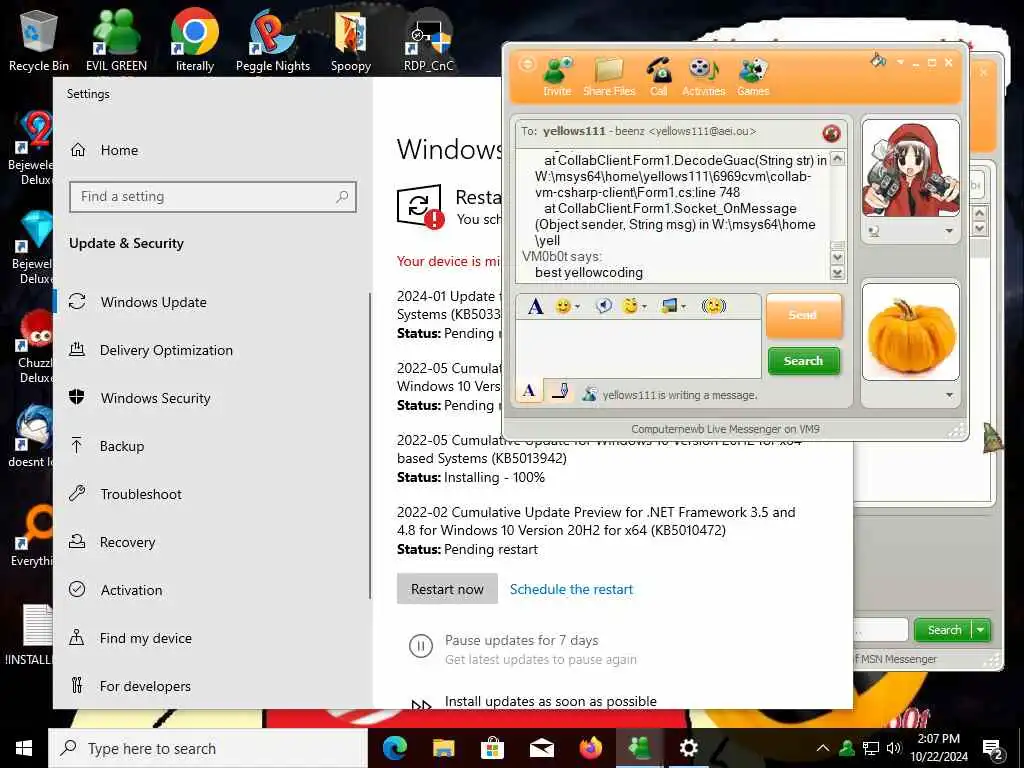The image size is (1024, 768).
Task: Open the Mail app from taskbar
Action: (x=541, y=748)
